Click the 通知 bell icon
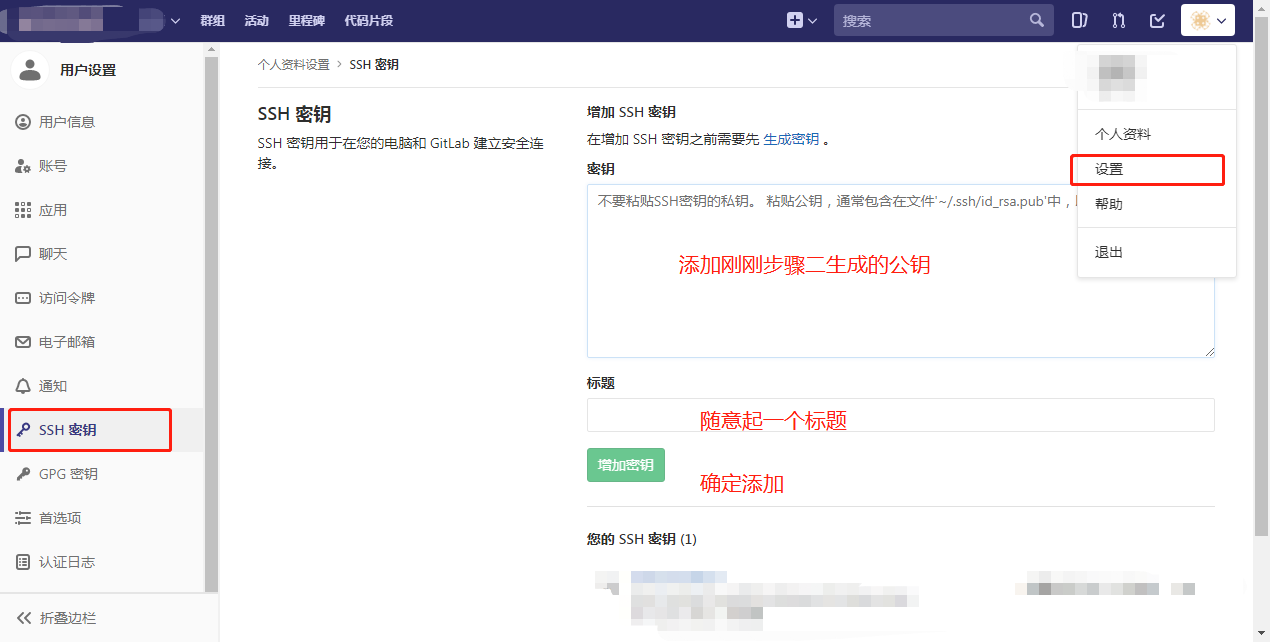Image resolution: width=1270 pixels, height=642 pixels. coord(23,386)
